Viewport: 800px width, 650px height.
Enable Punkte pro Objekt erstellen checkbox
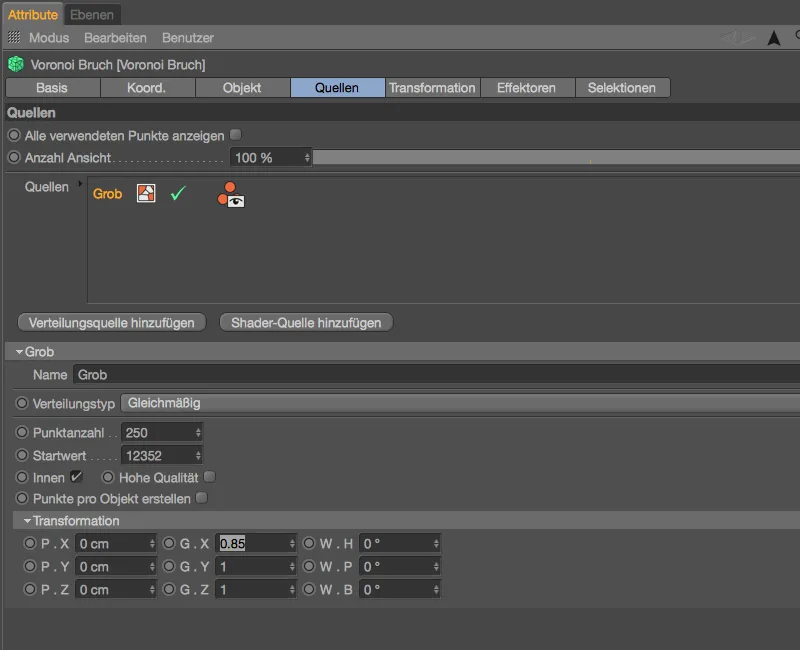point(202,497)
